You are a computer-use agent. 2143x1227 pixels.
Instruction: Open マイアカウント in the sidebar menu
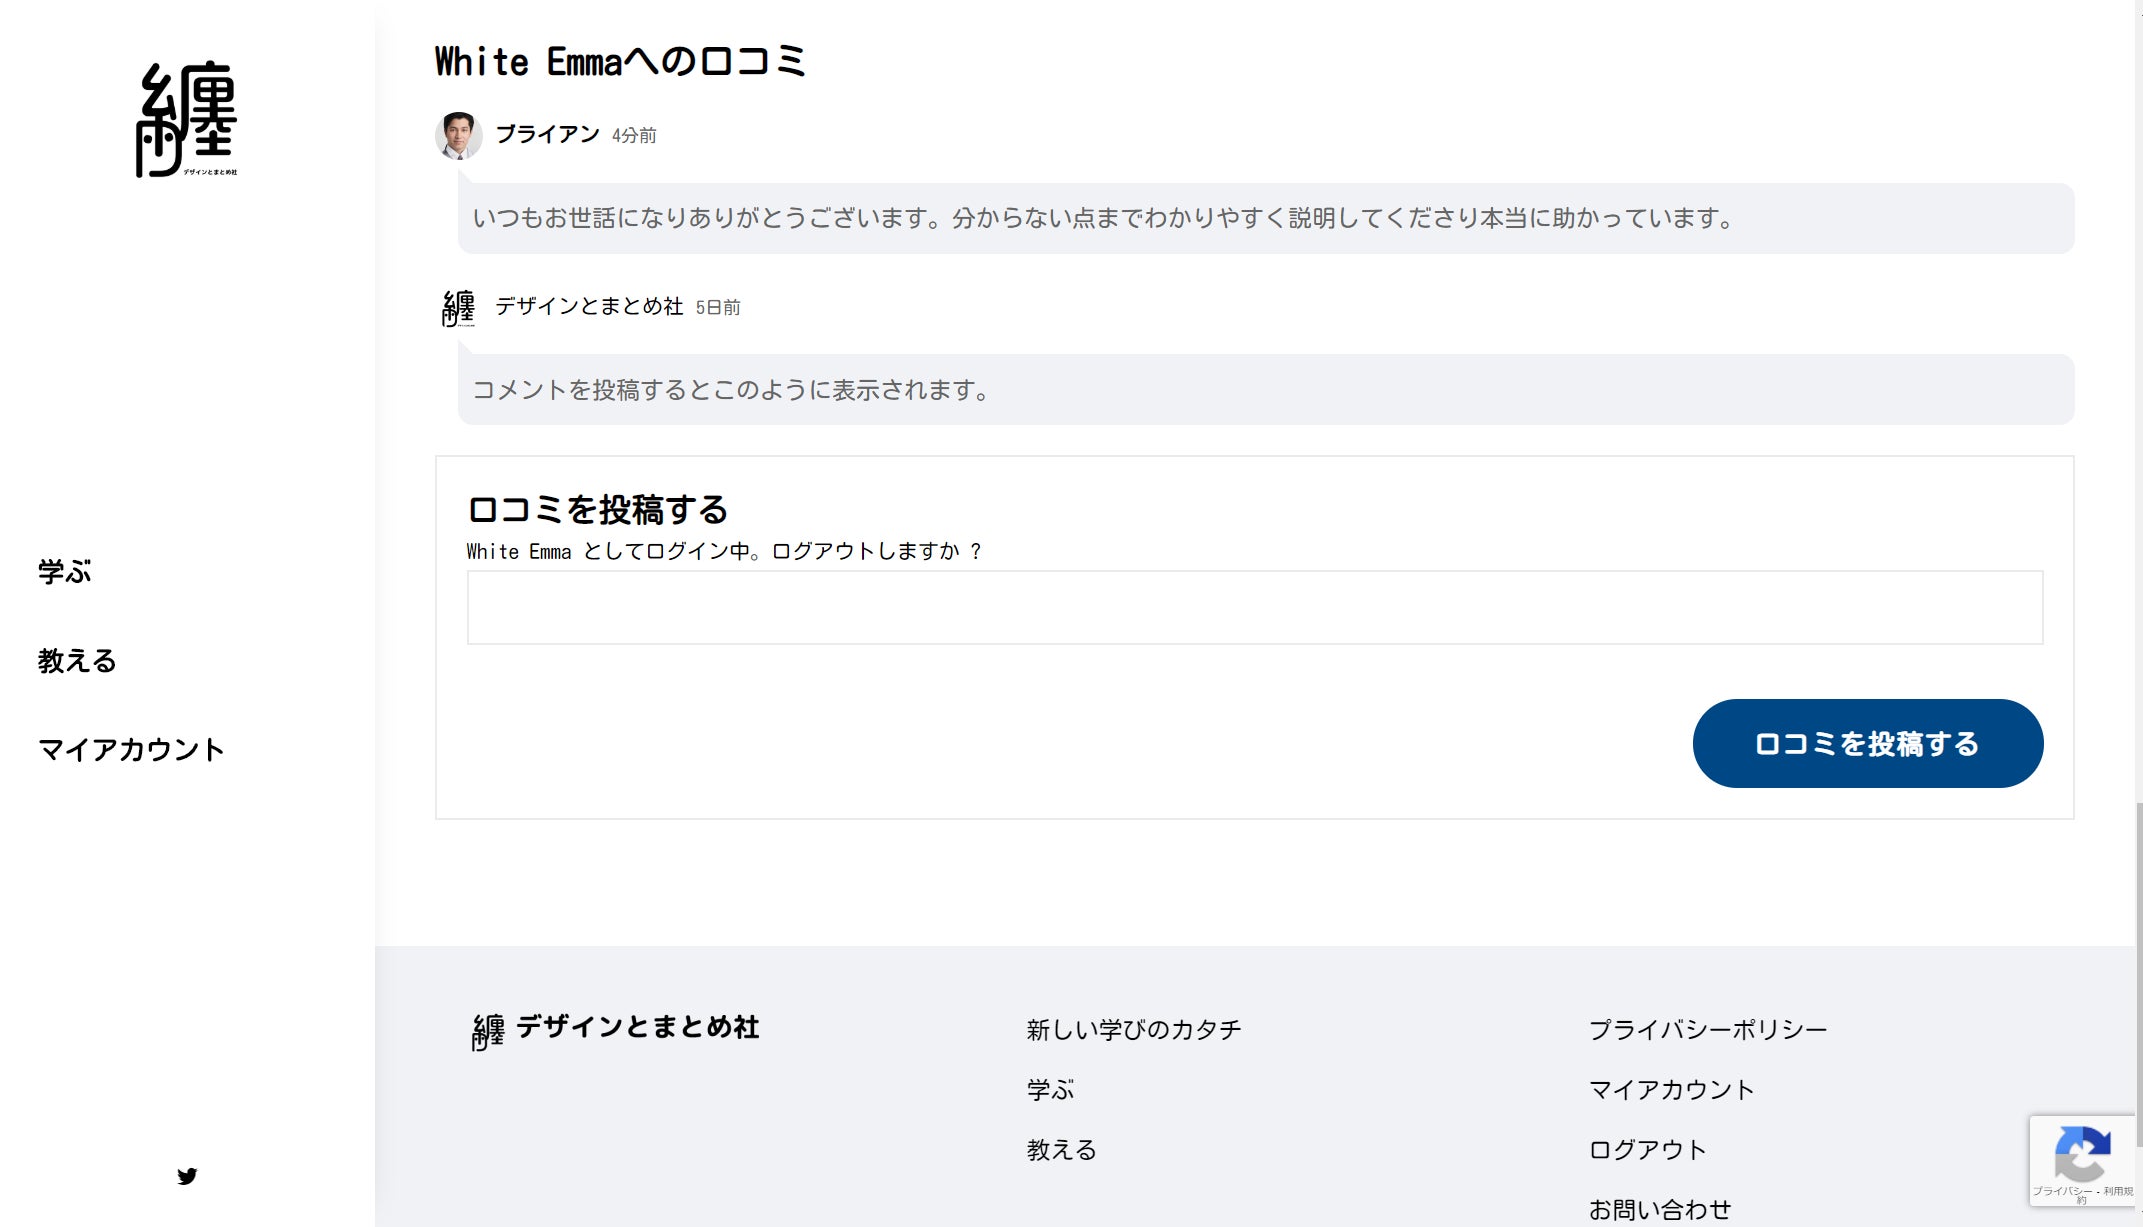click(131, 750)
